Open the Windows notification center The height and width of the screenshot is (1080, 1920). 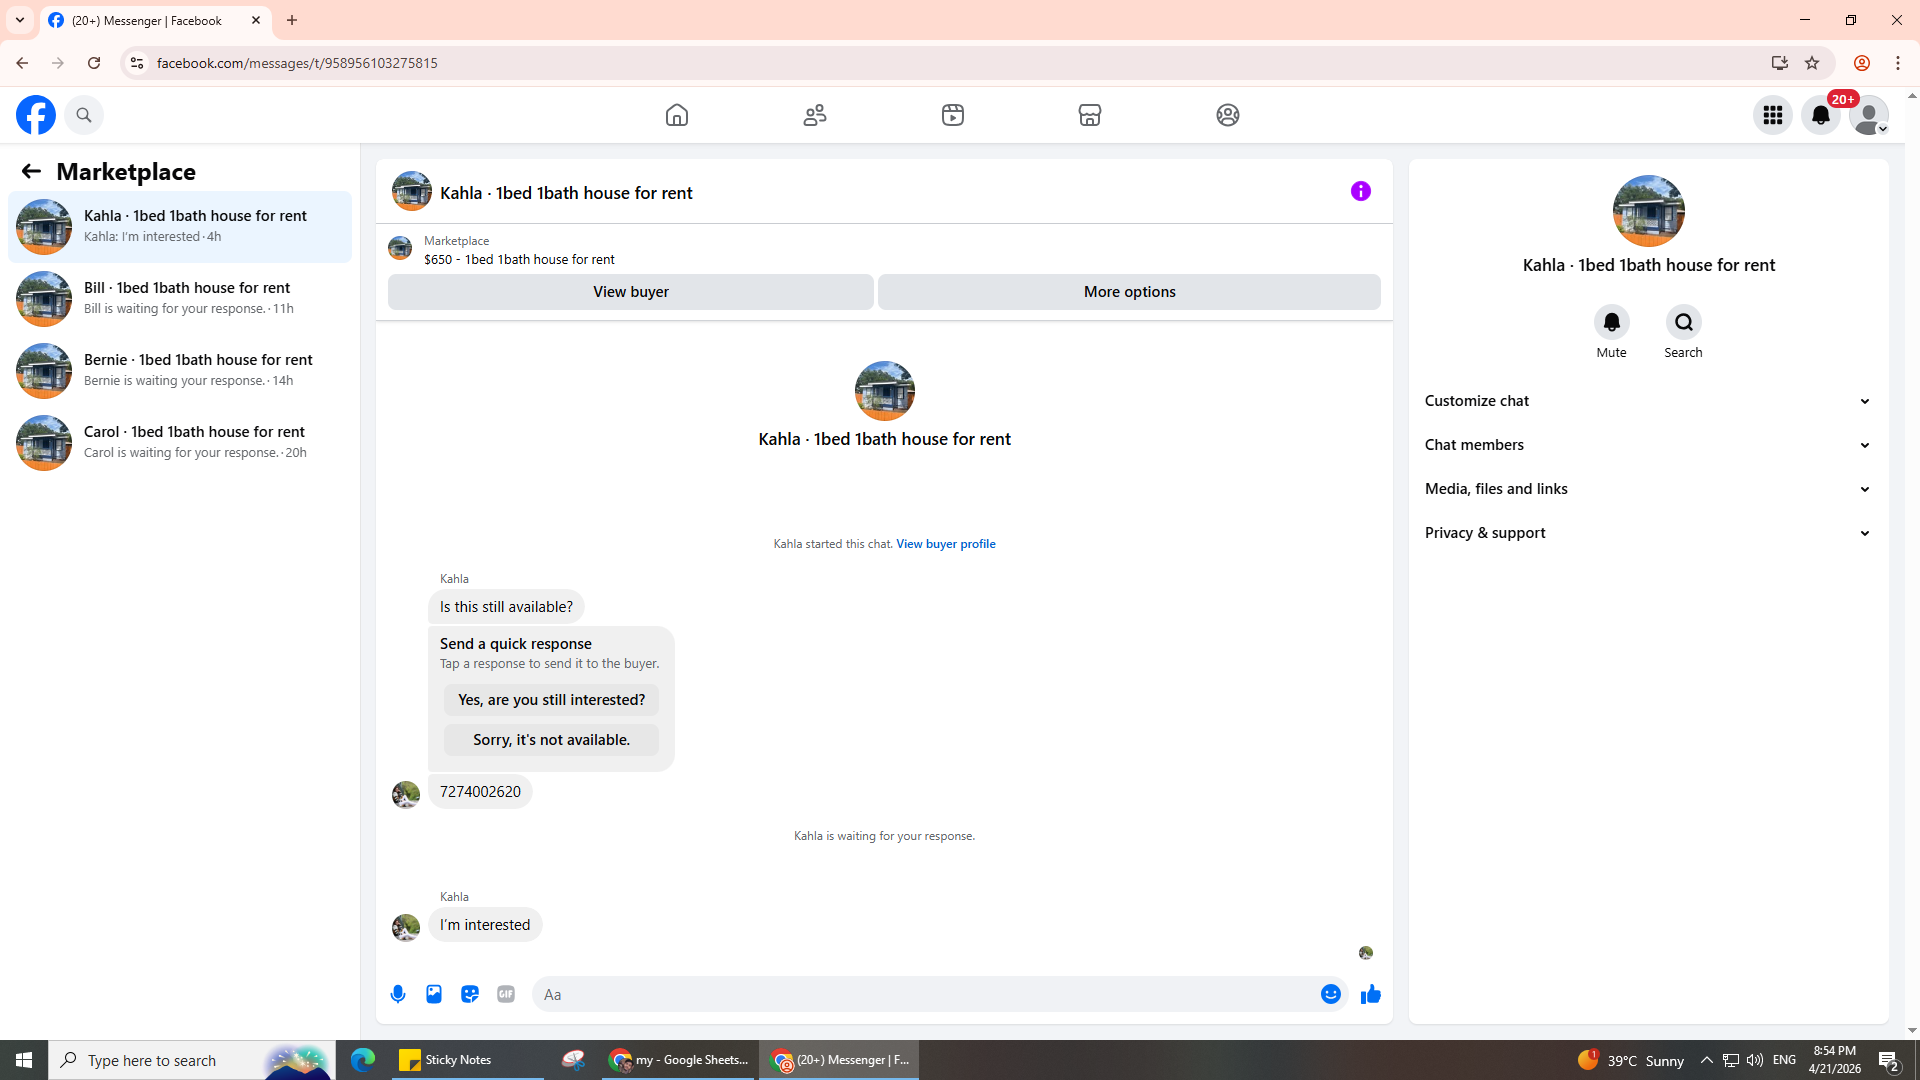[x=1889, y=1060]
